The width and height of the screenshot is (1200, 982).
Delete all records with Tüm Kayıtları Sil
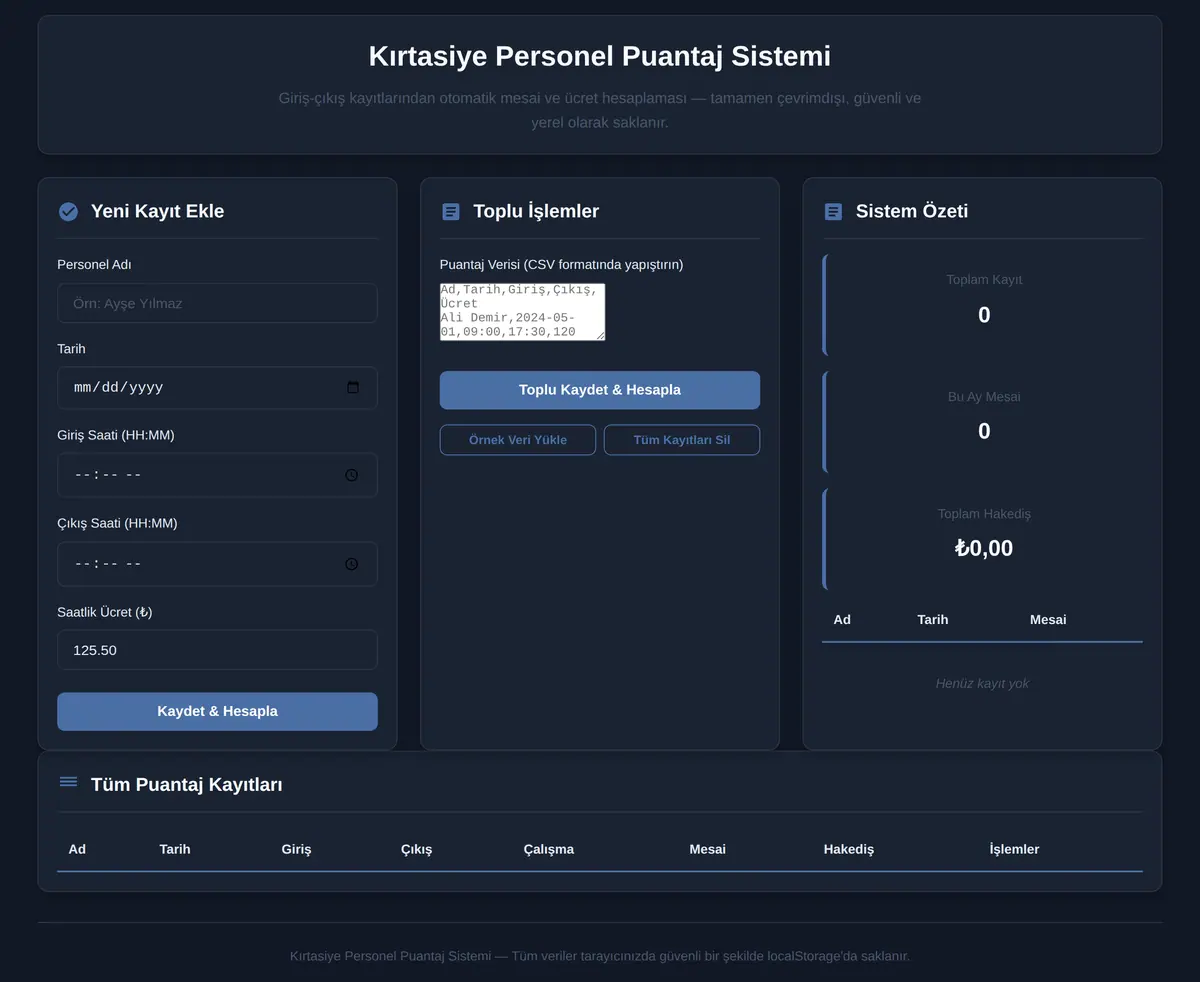click(682, 440)
